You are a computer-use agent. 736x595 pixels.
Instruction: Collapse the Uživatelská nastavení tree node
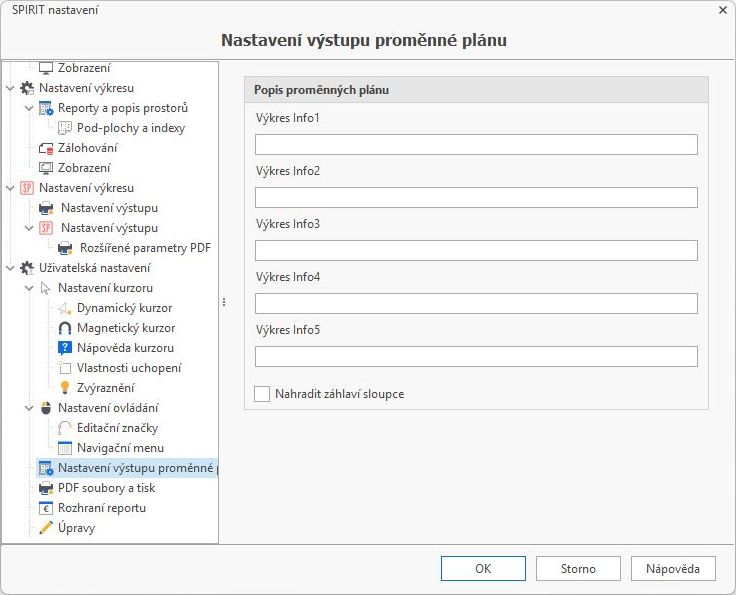coord(10,268)
